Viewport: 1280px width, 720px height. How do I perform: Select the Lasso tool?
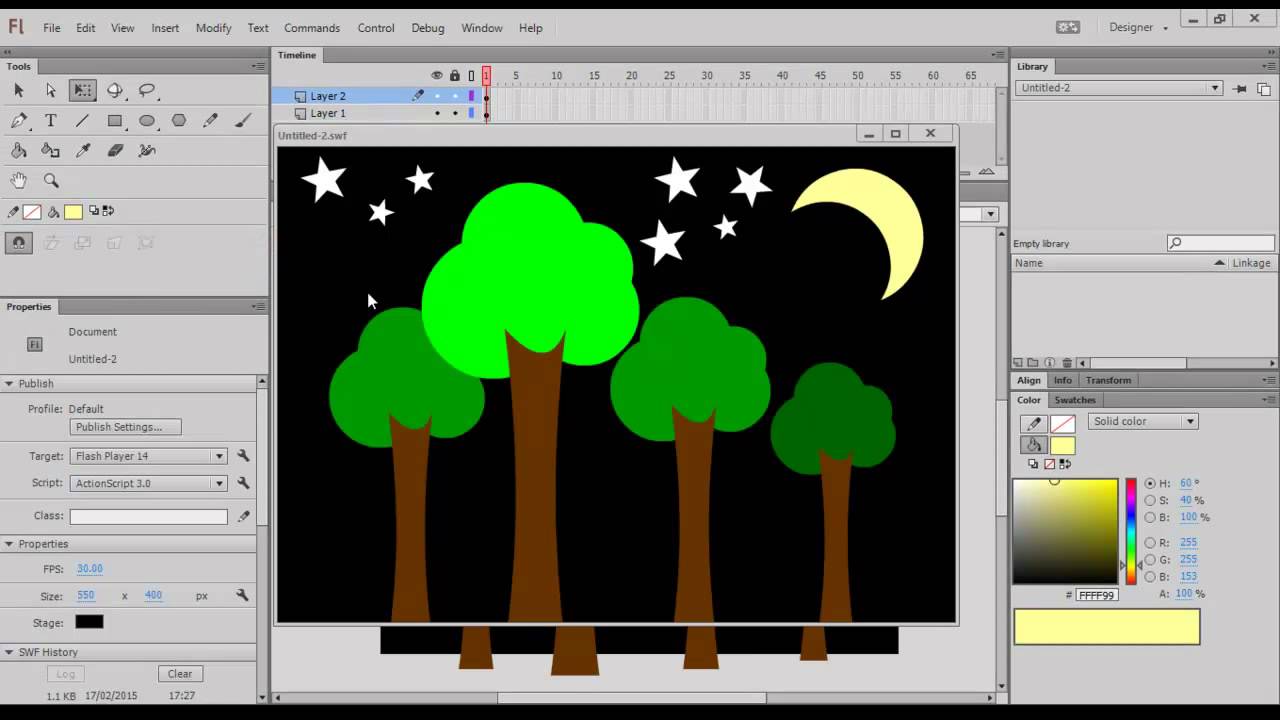(x=147, y=91)
